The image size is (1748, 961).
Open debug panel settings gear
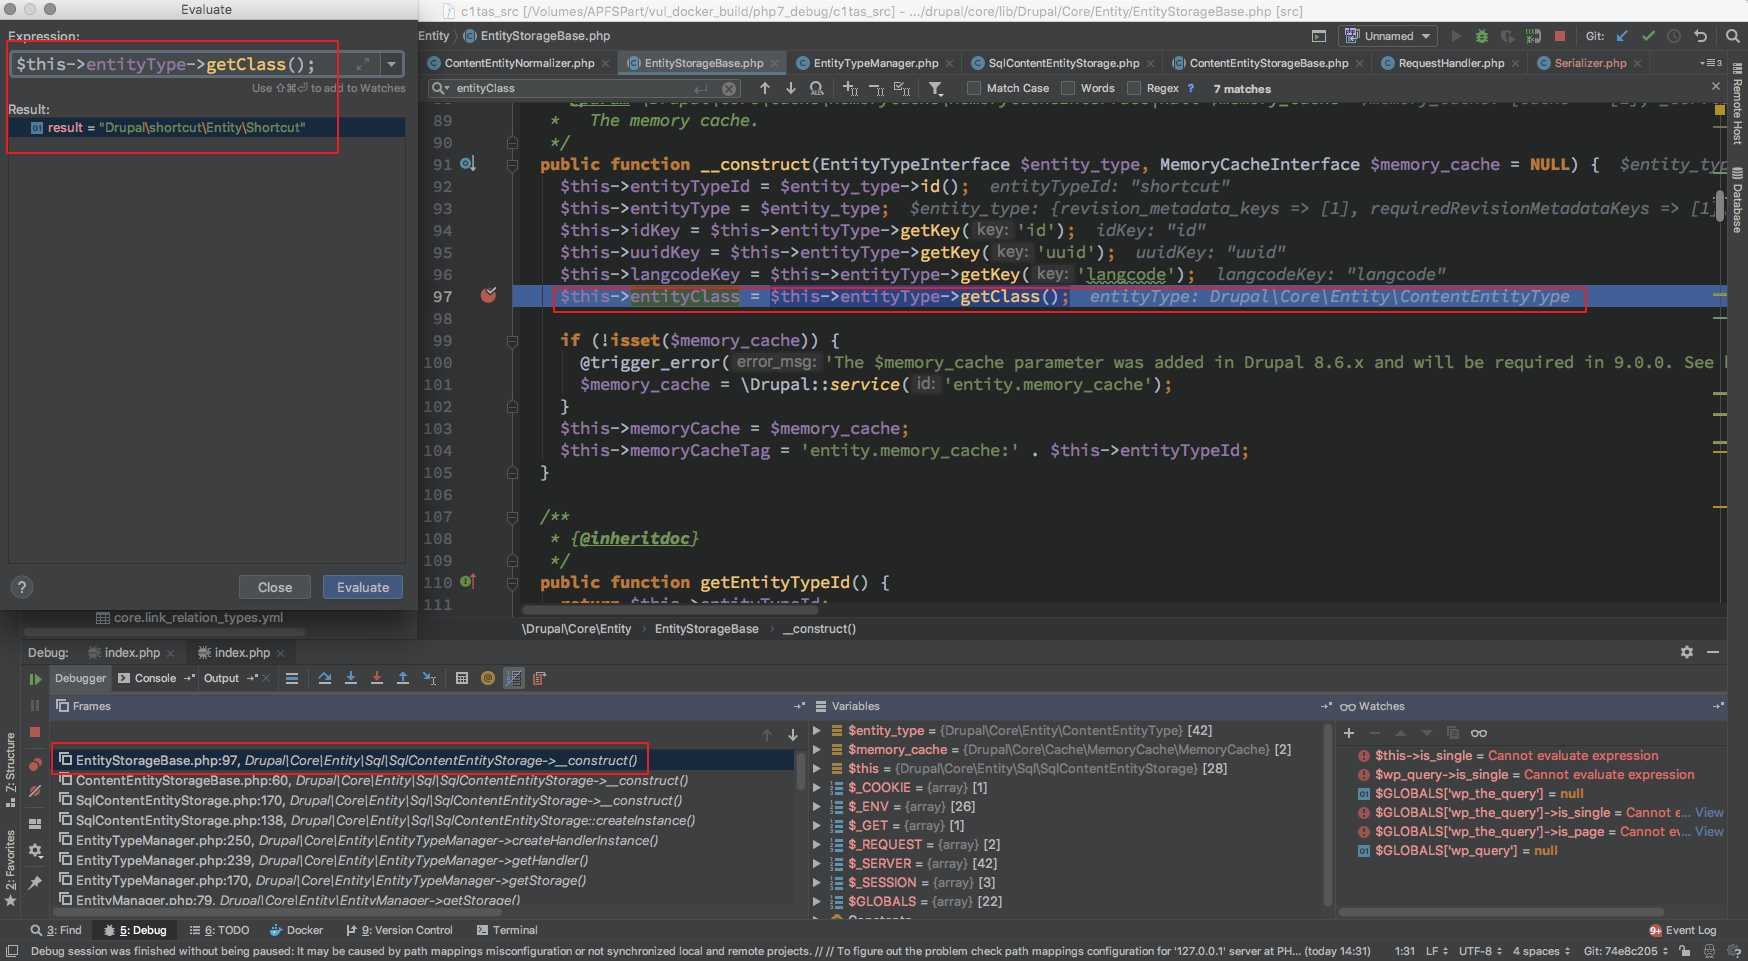point(1687,652)
